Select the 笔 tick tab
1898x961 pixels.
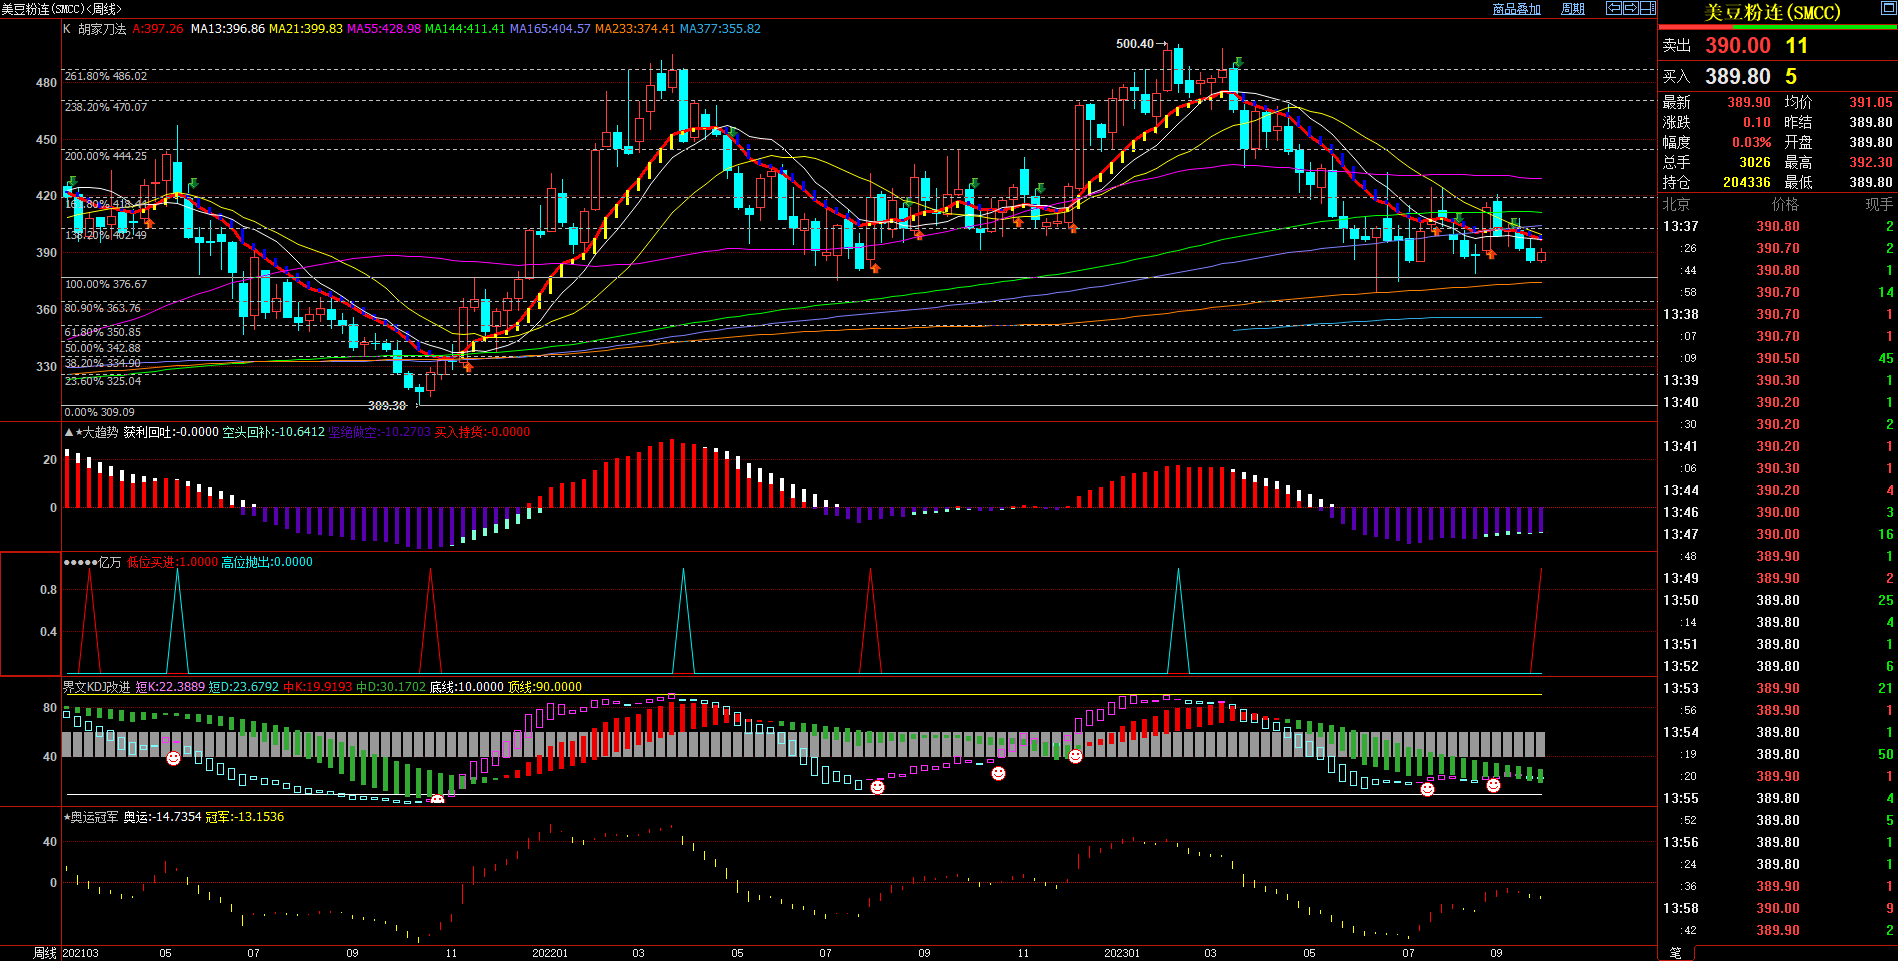(1676, 953)
